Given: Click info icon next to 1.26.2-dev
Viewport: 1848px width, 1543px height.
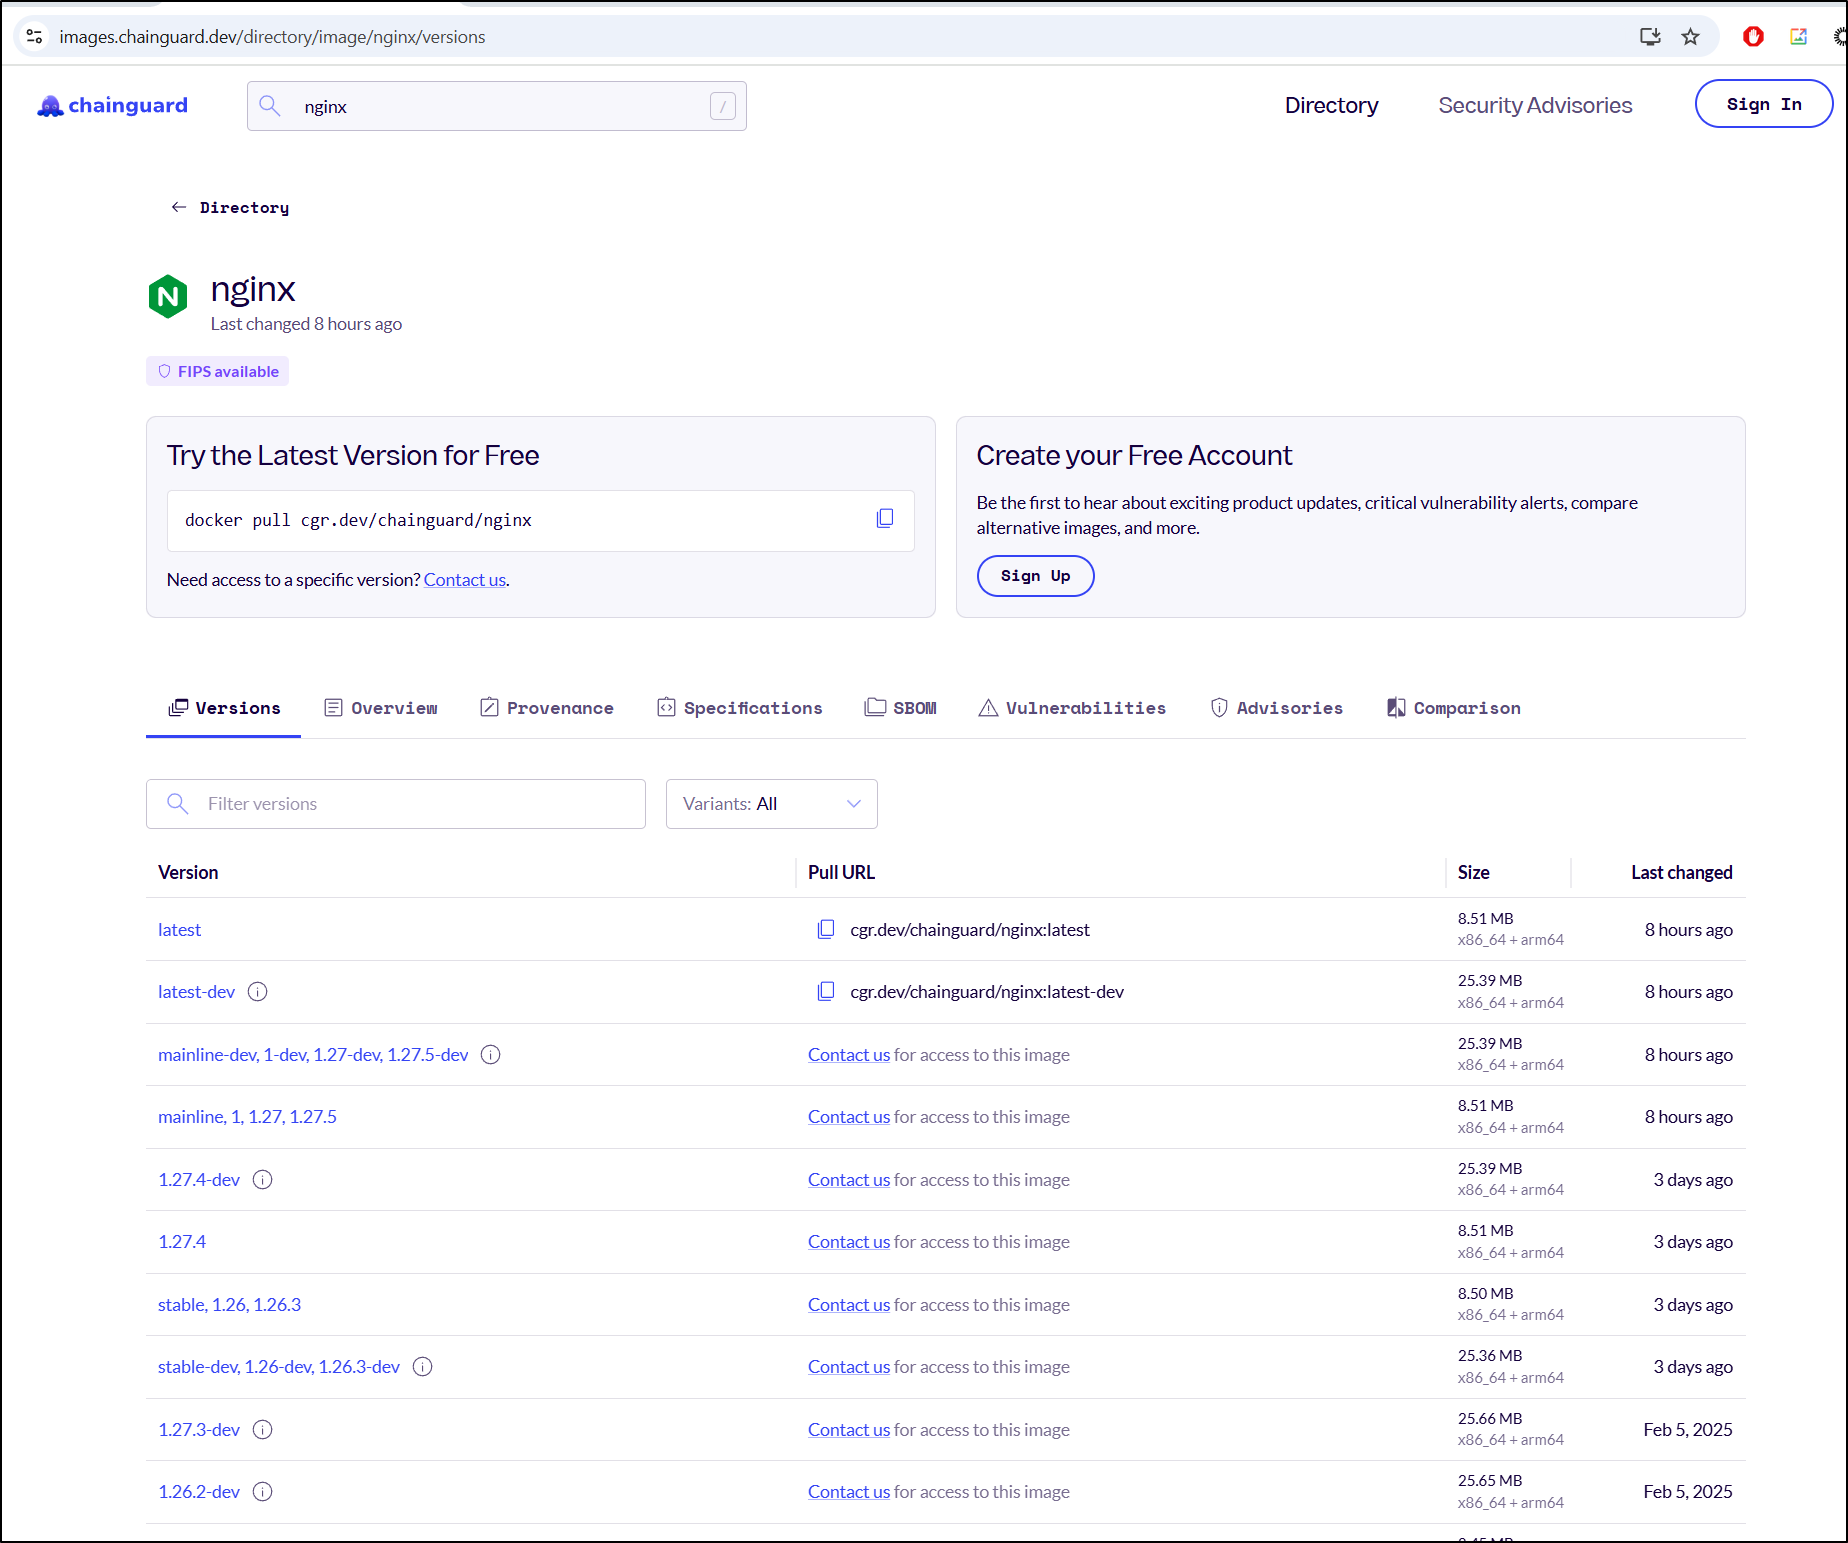Looking at the screenshot, I should pos(263,1491).
